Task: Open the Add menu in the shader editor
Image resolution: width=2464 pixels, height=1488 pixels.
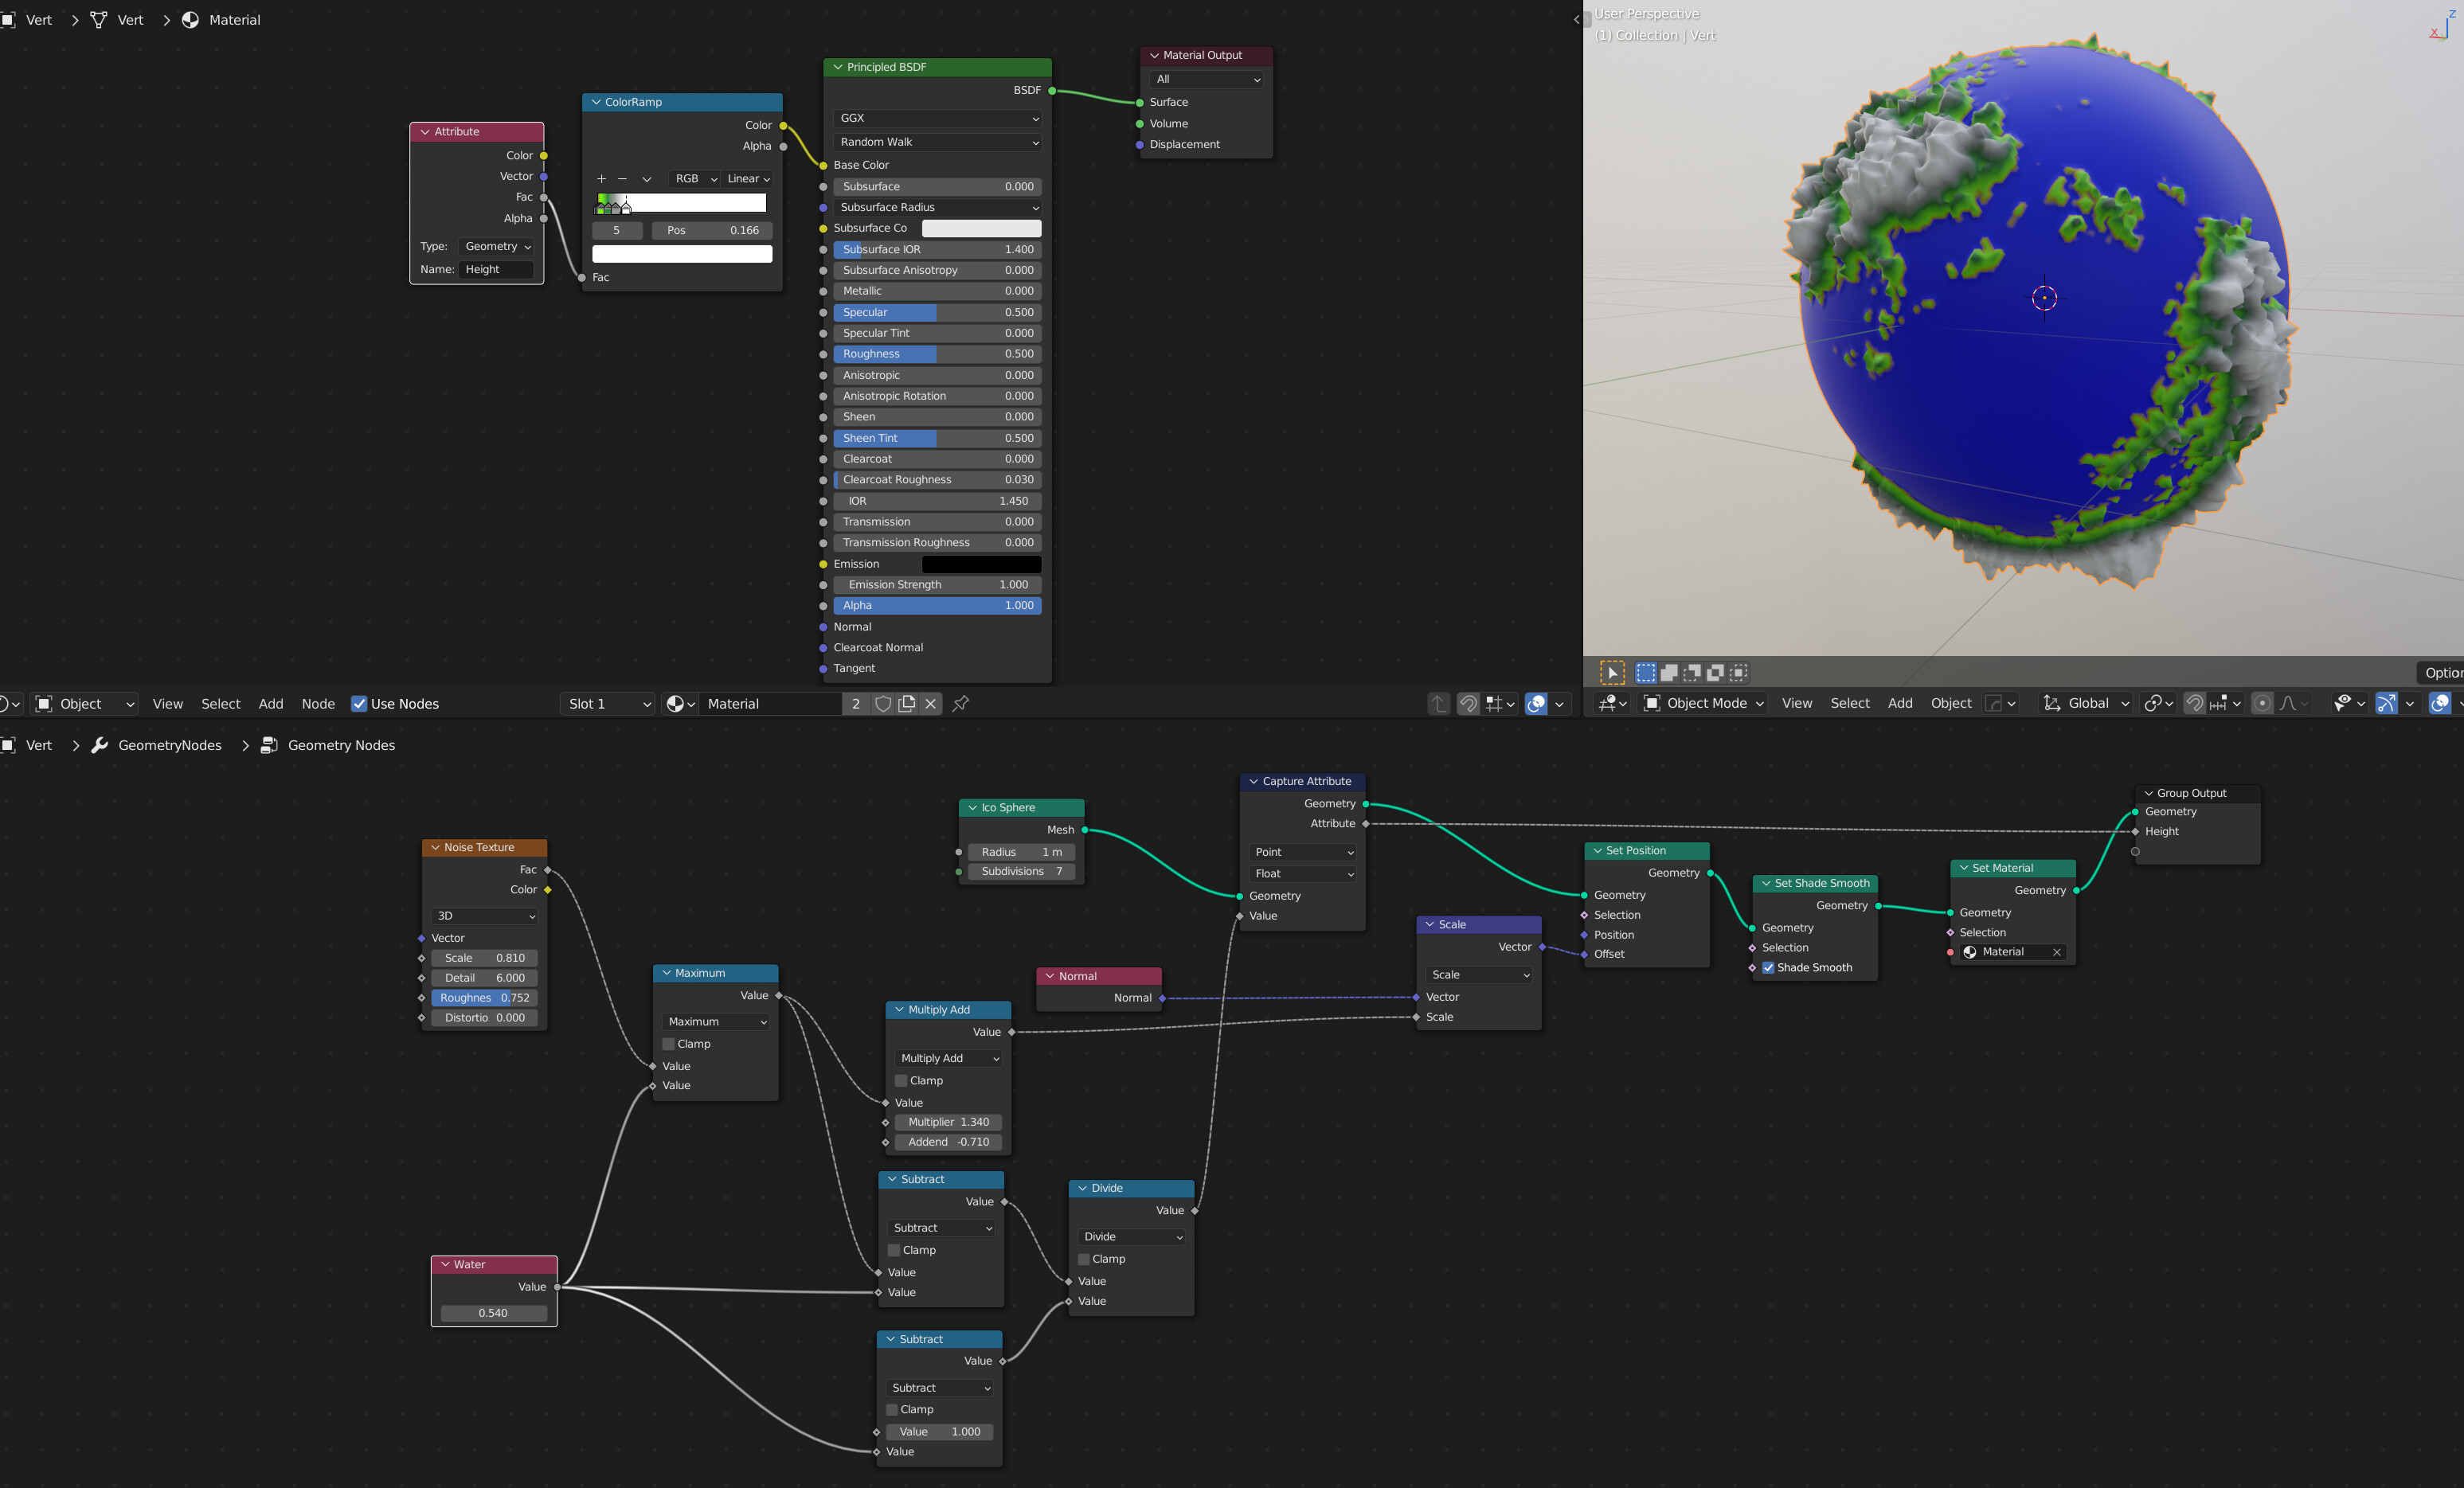Action: pos(270,703)
